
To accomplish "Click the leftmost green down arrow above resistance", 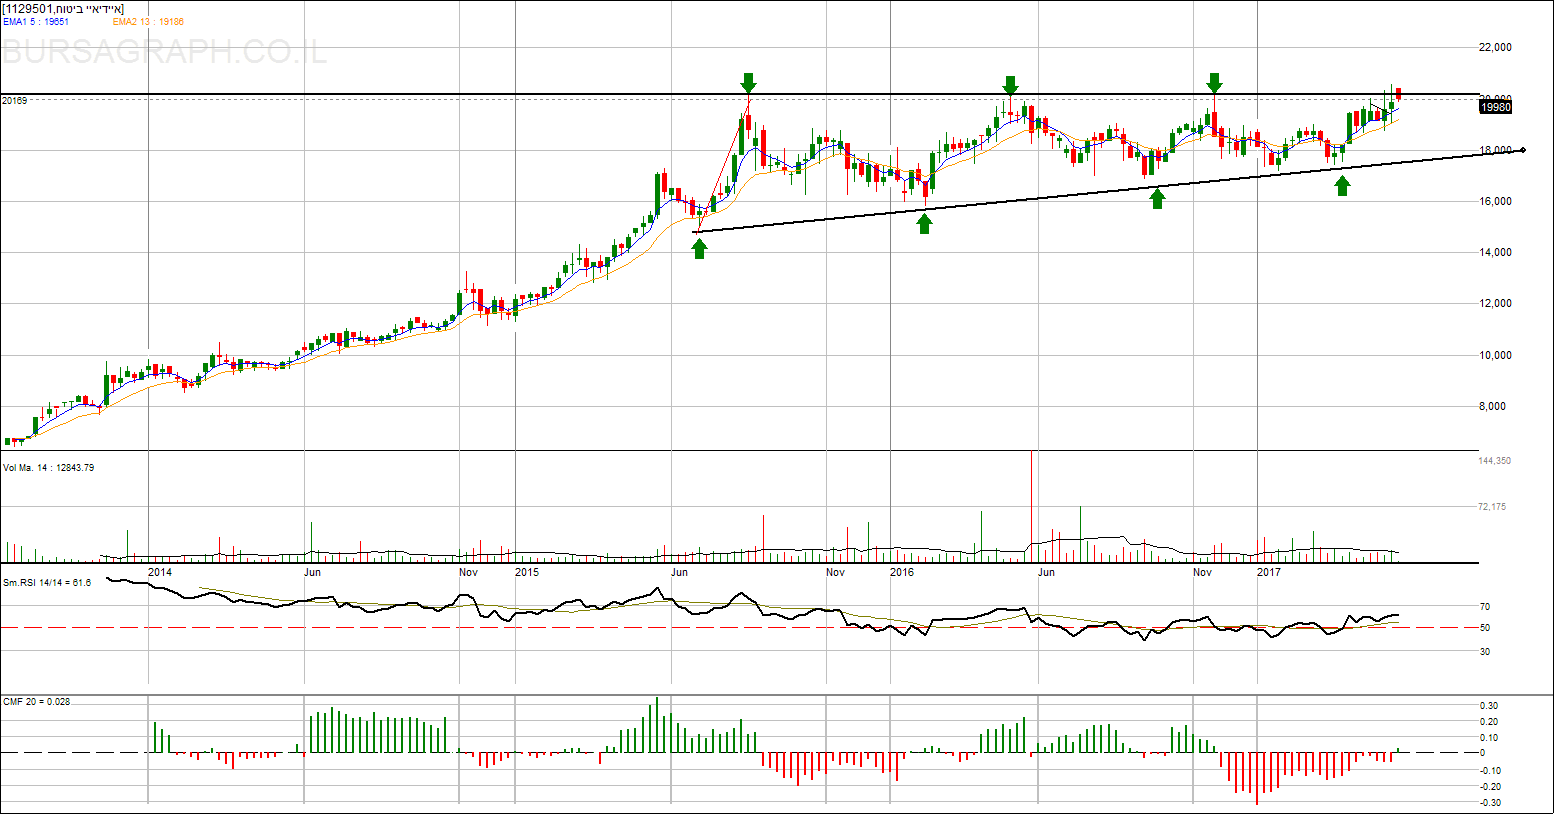I will click(x=748, y=82).
